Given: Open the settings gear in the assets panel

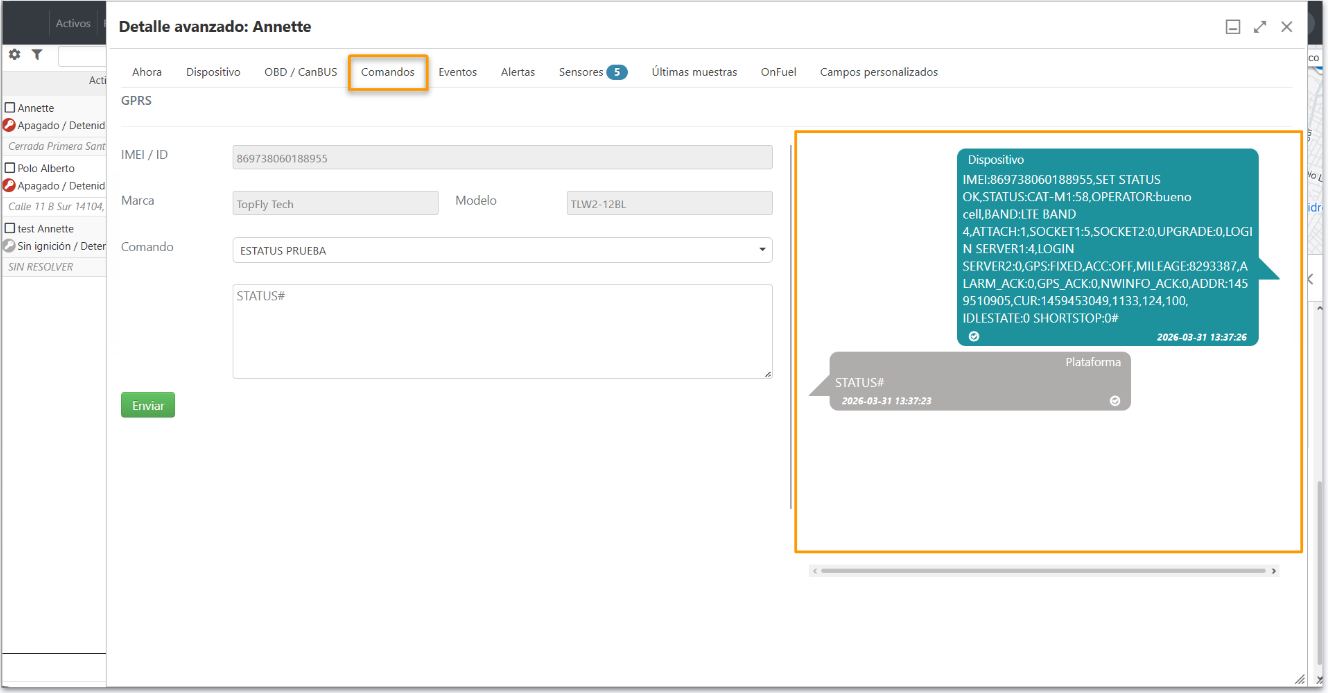Looking at the screenshot, I should click(15, 55).
